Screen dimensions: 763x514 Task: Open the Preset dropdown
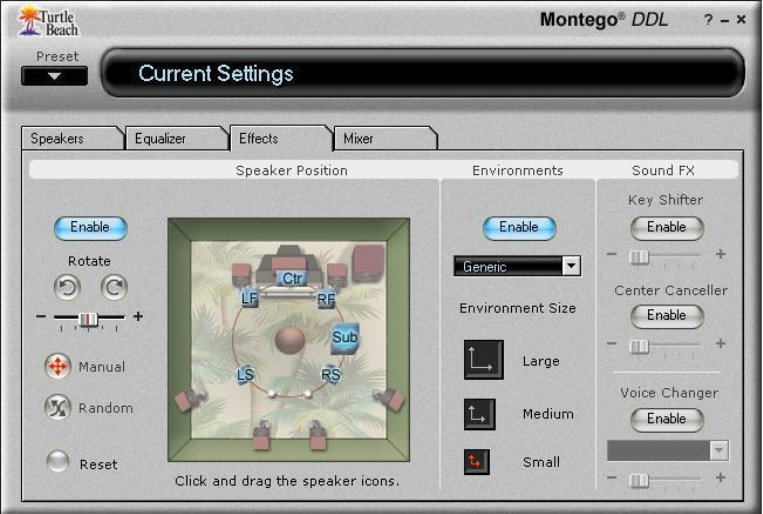click(54, 76)
